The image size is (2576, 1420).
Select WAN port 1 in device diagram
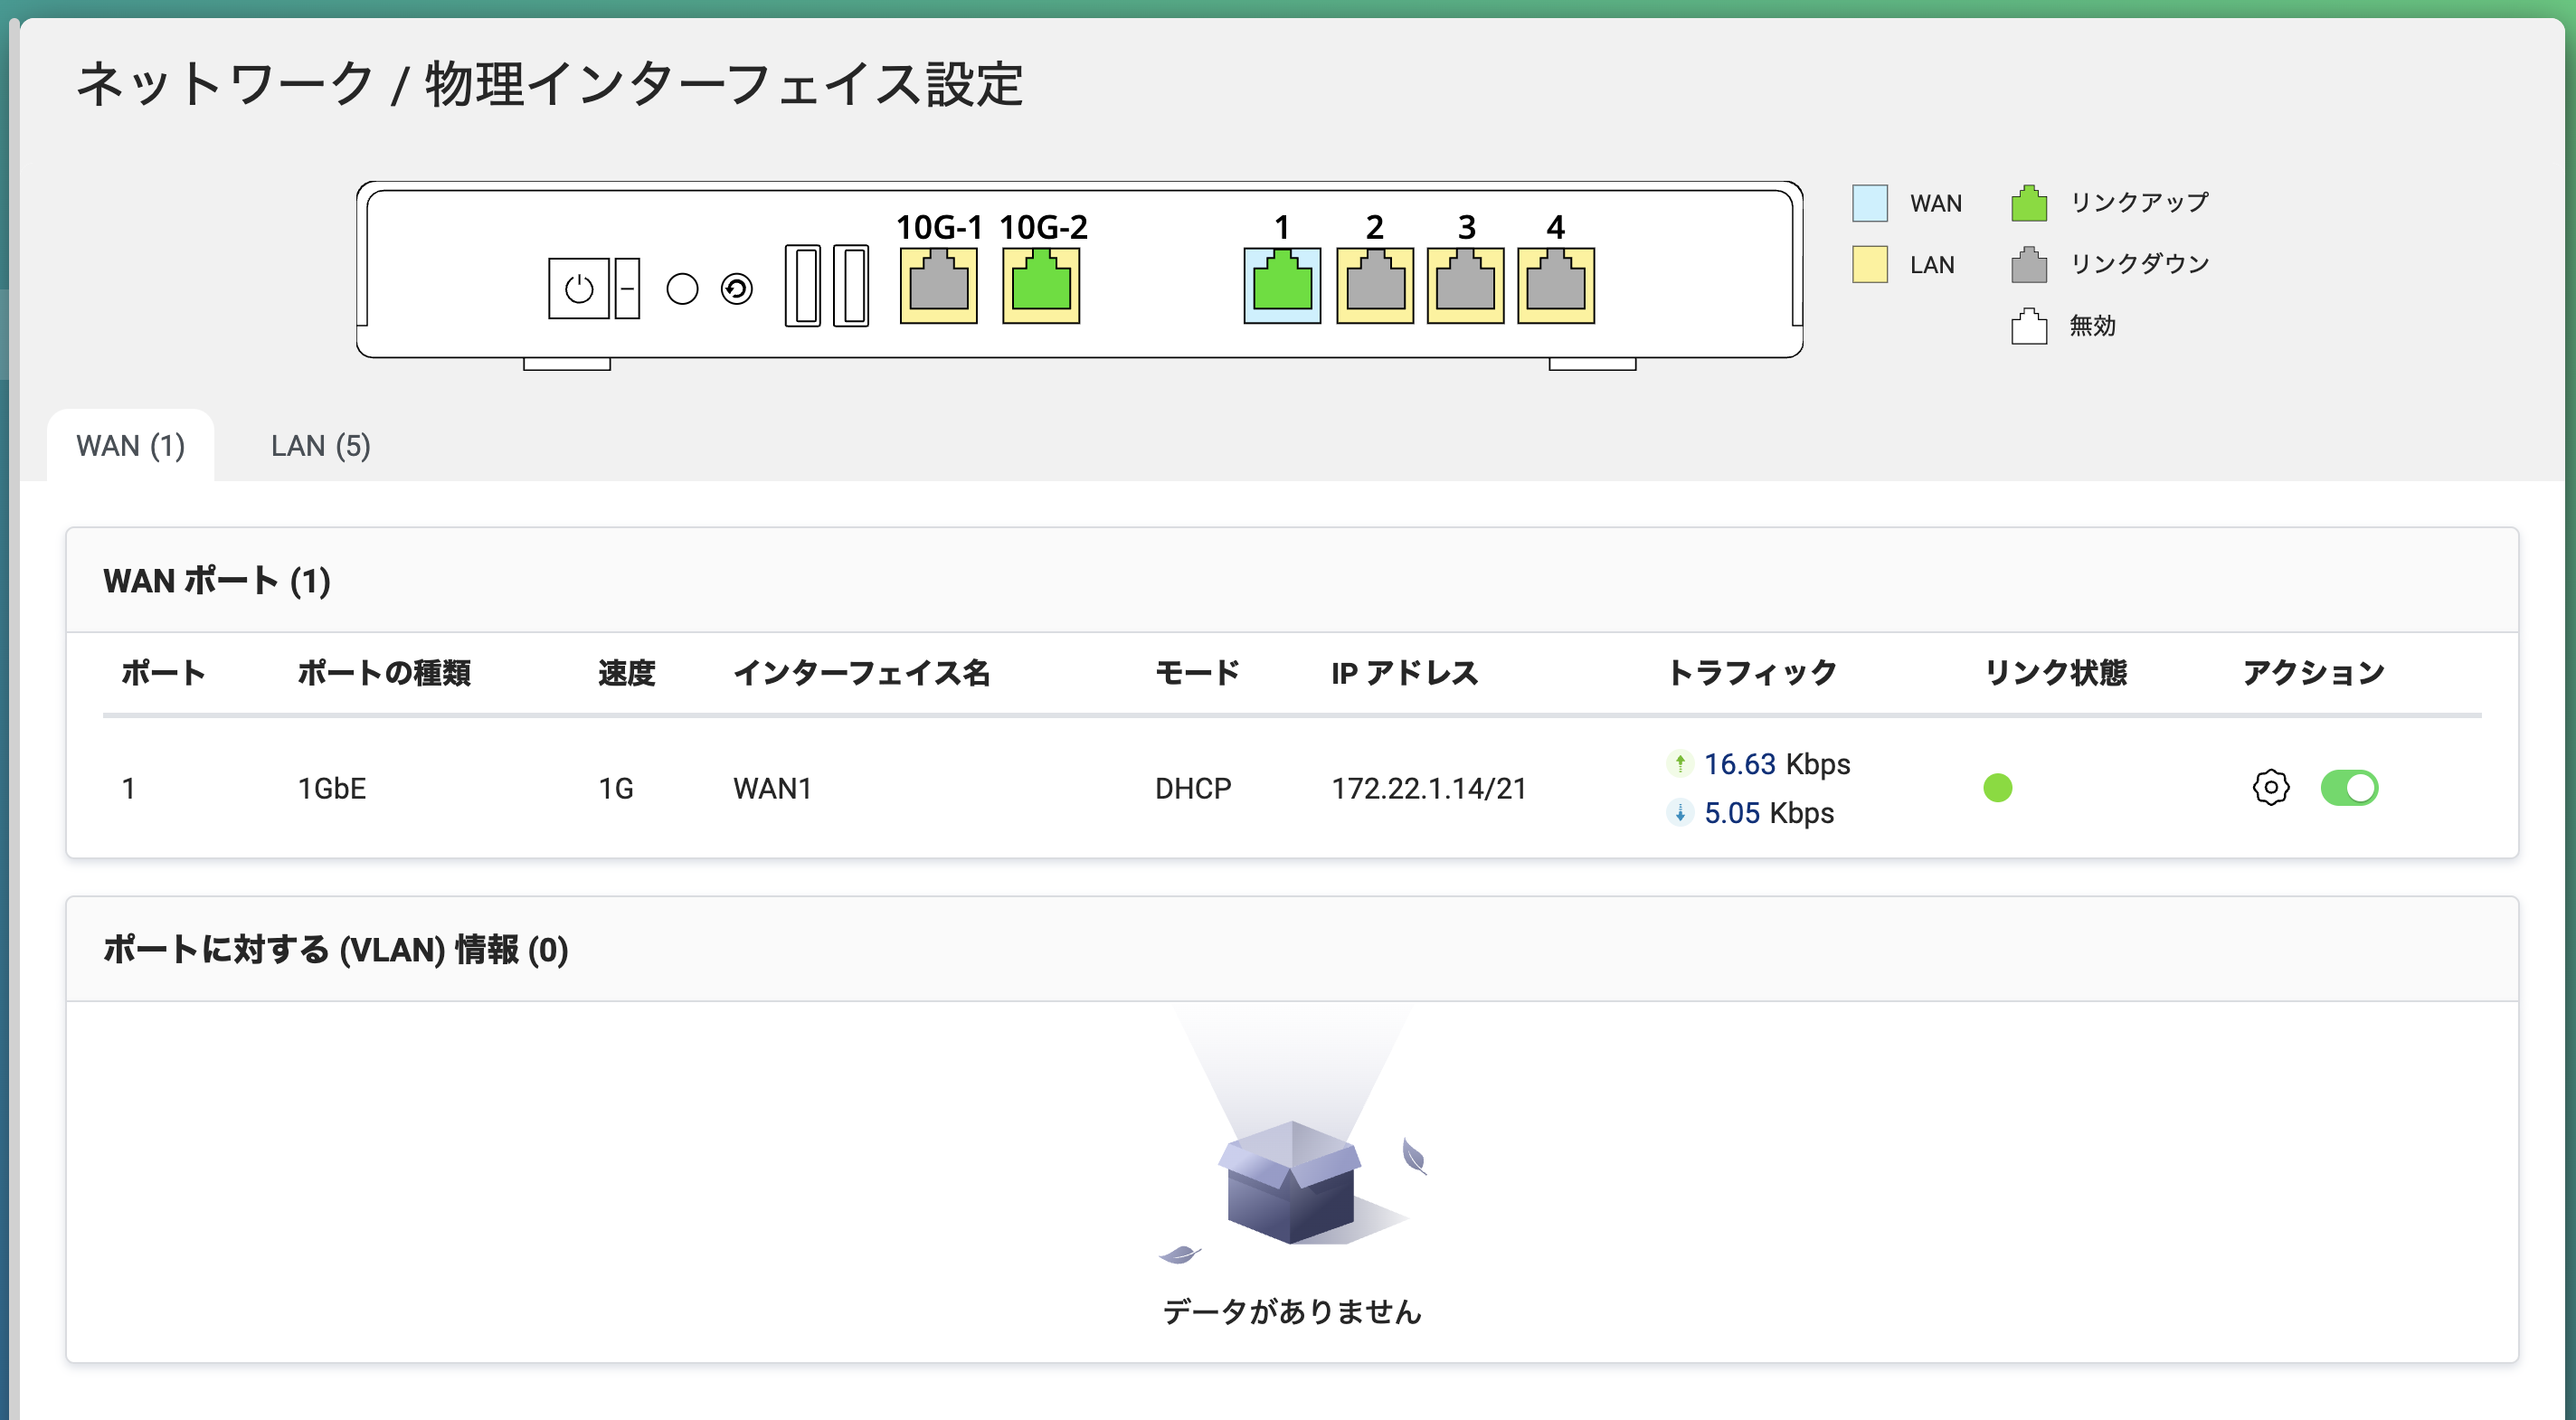click(1282, 285)
